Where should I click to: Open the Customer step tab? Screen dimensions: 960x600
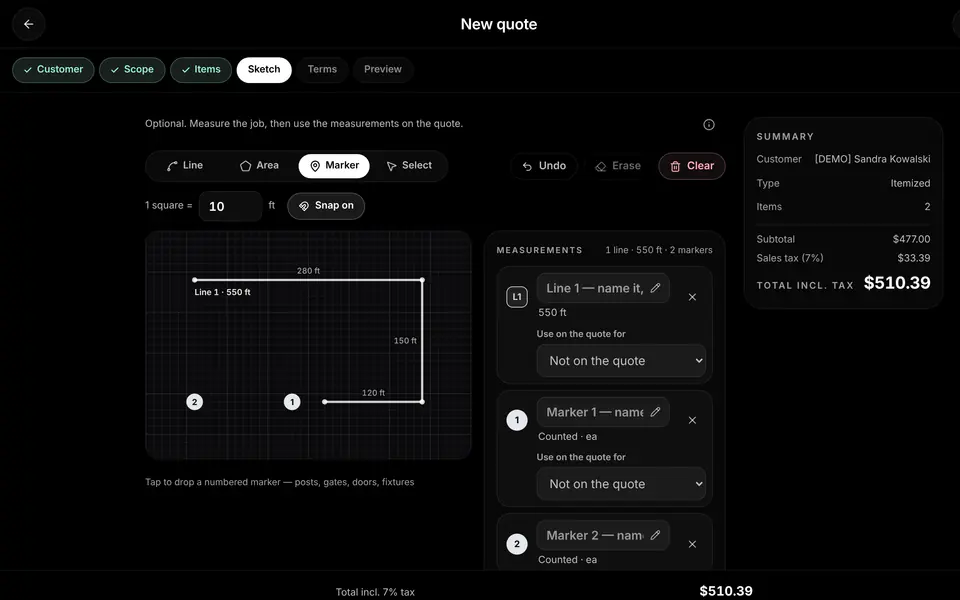click(53, 70)
